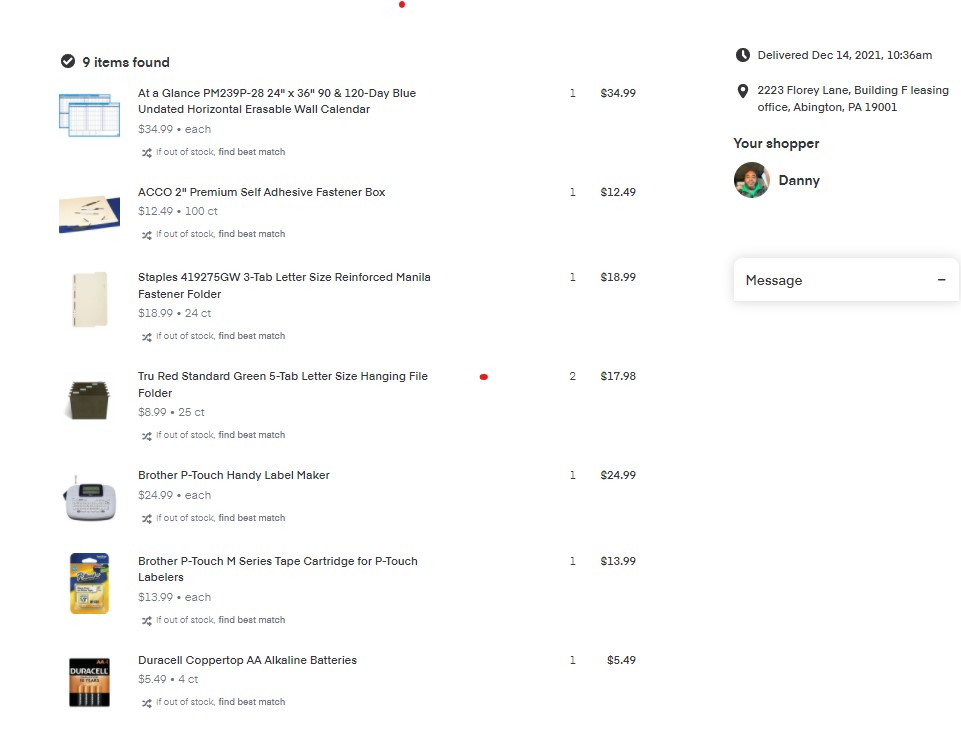Open the Tru Red hanging file folder image

point(89,399)
